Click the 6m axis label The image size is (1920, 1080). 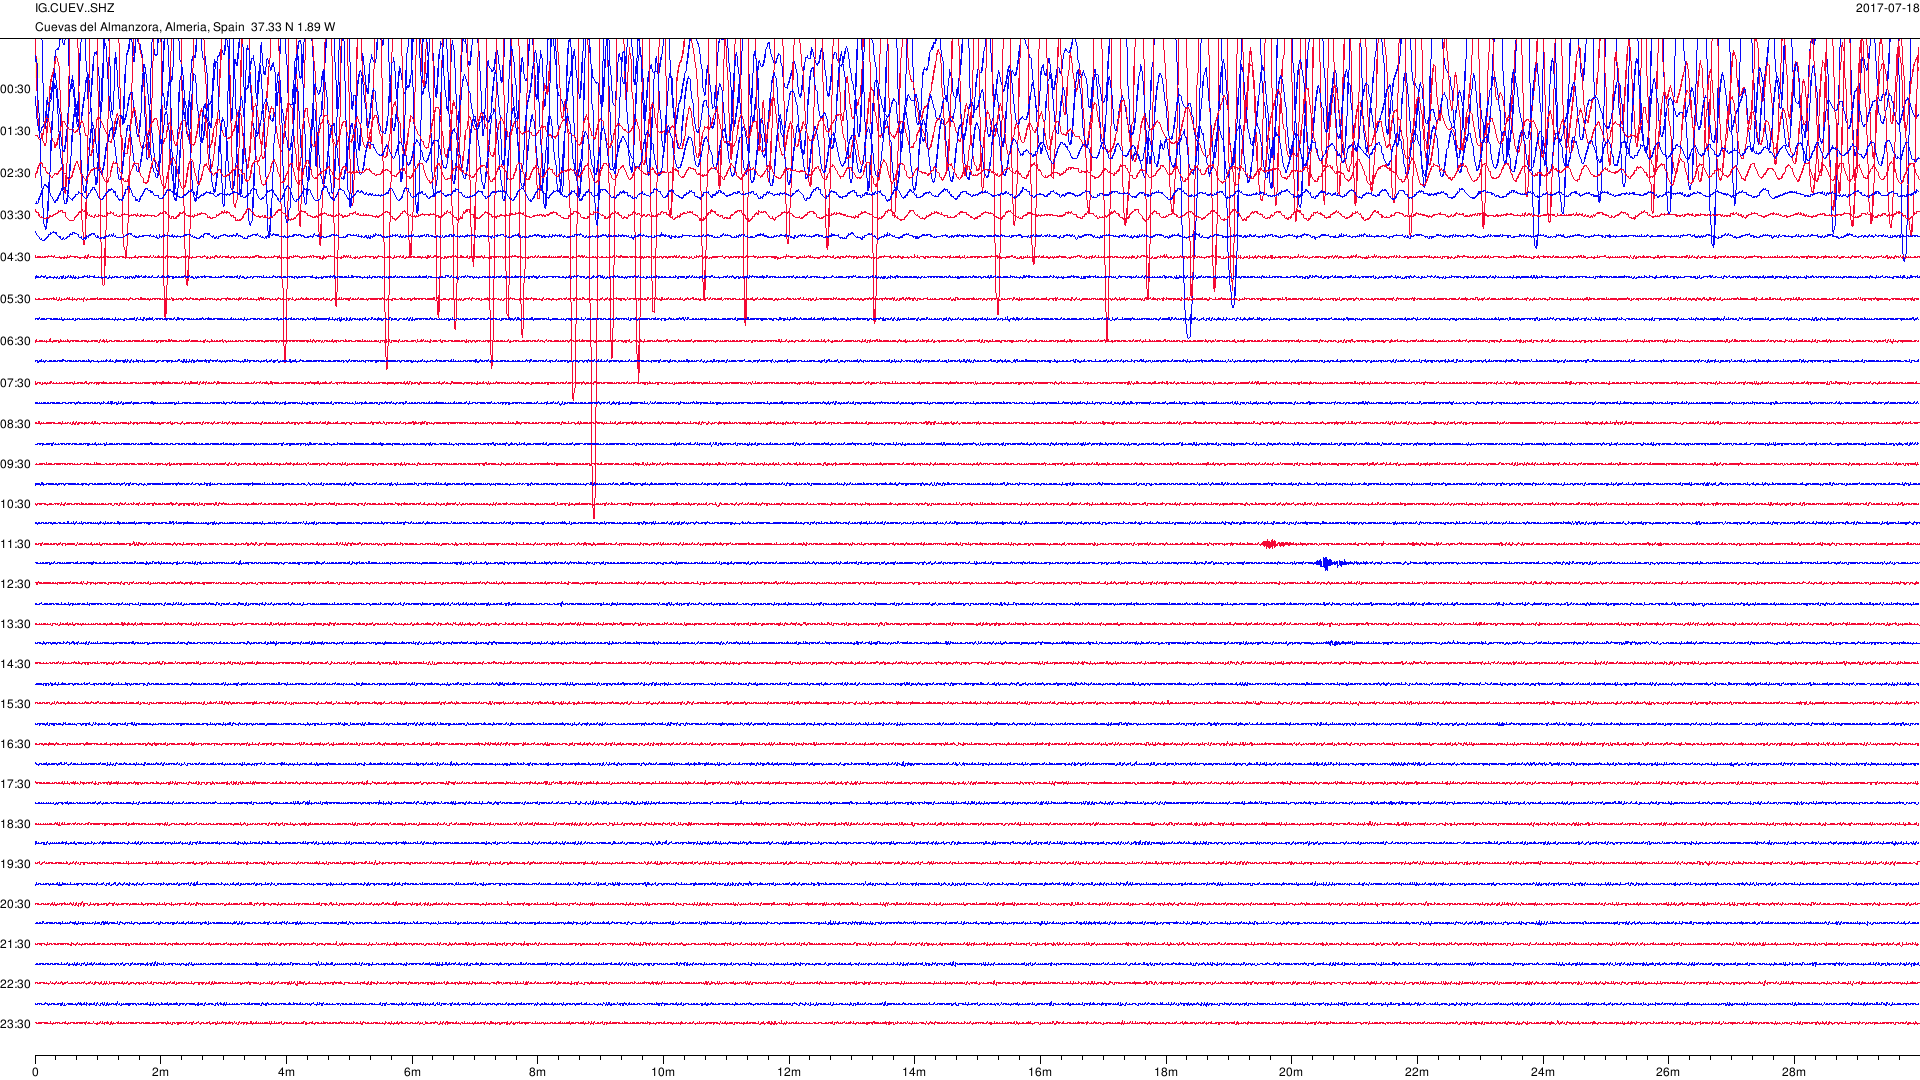tap(412, 1073)
